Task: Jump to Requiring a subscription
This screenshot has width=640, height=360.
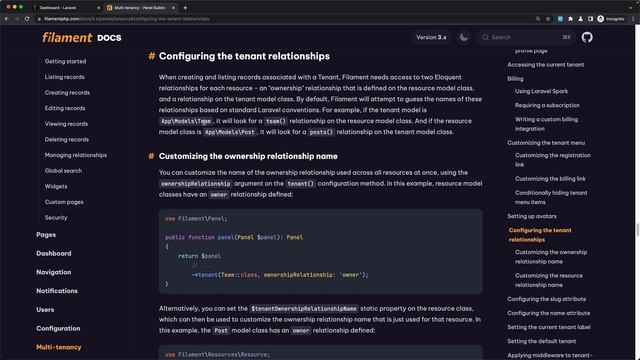Action: click(x=547, y=105)
